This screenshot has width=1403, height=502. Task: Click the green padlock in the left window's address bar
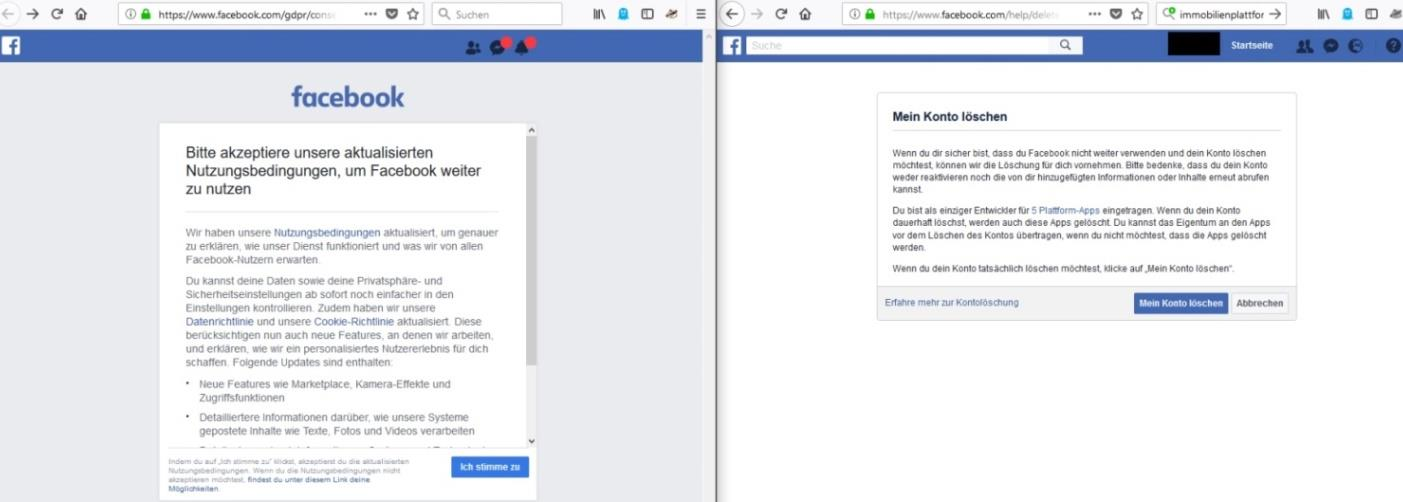[146, 15]
